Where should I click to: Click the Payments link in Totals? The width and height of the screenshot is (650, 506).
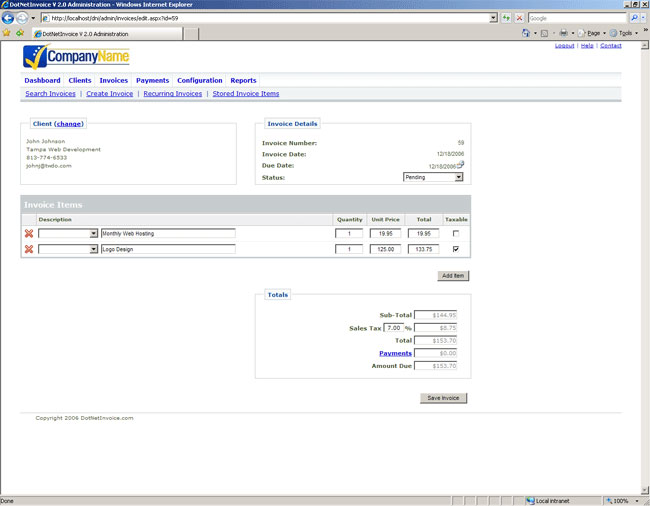tap(395, 353)
